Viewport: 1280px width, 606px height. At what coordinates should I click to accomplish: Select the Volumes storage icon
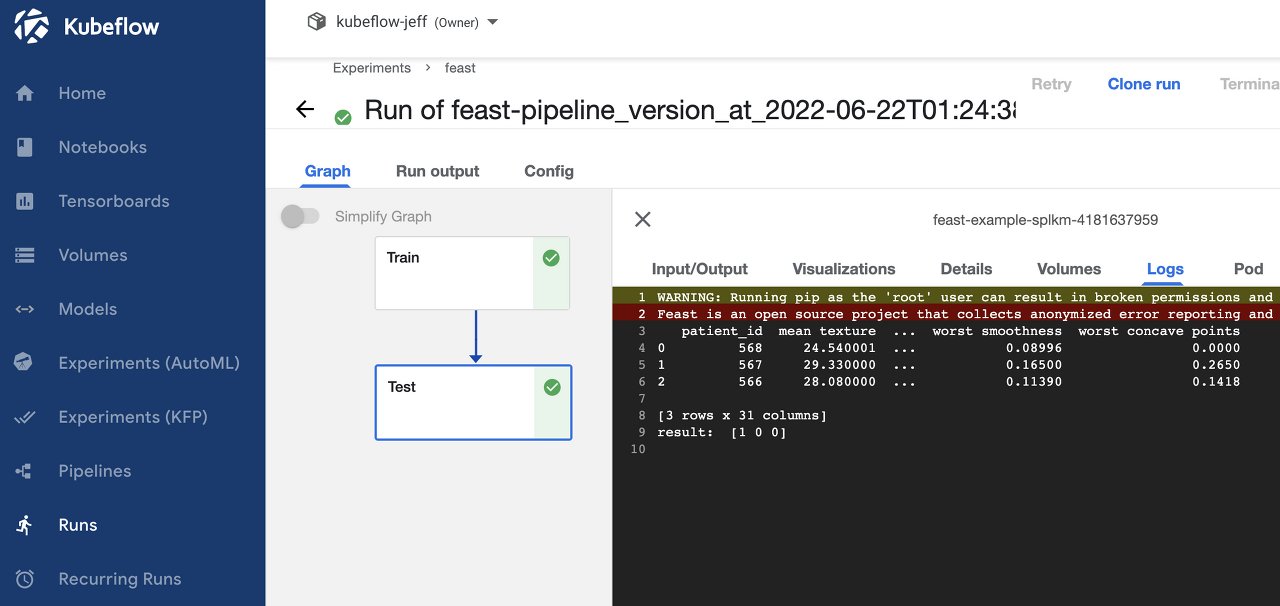click(25, 255)
